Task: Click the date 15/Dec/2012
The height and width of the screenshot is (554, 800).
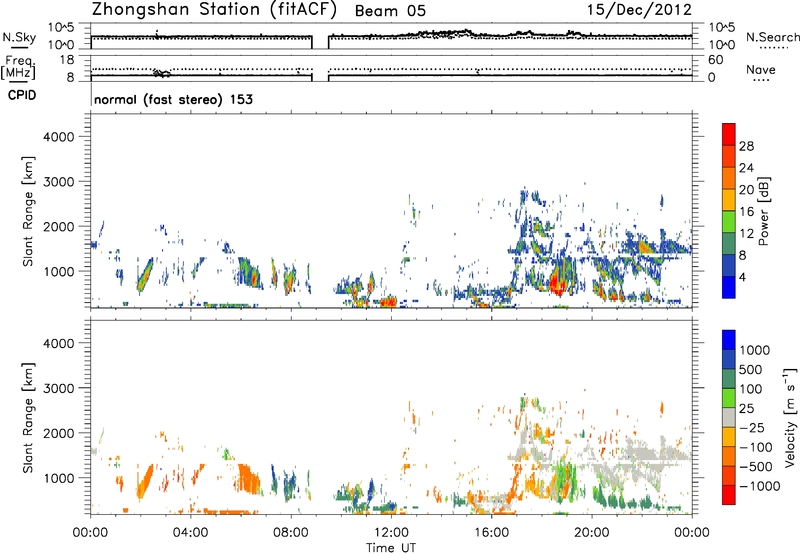Action: point(639,10)
